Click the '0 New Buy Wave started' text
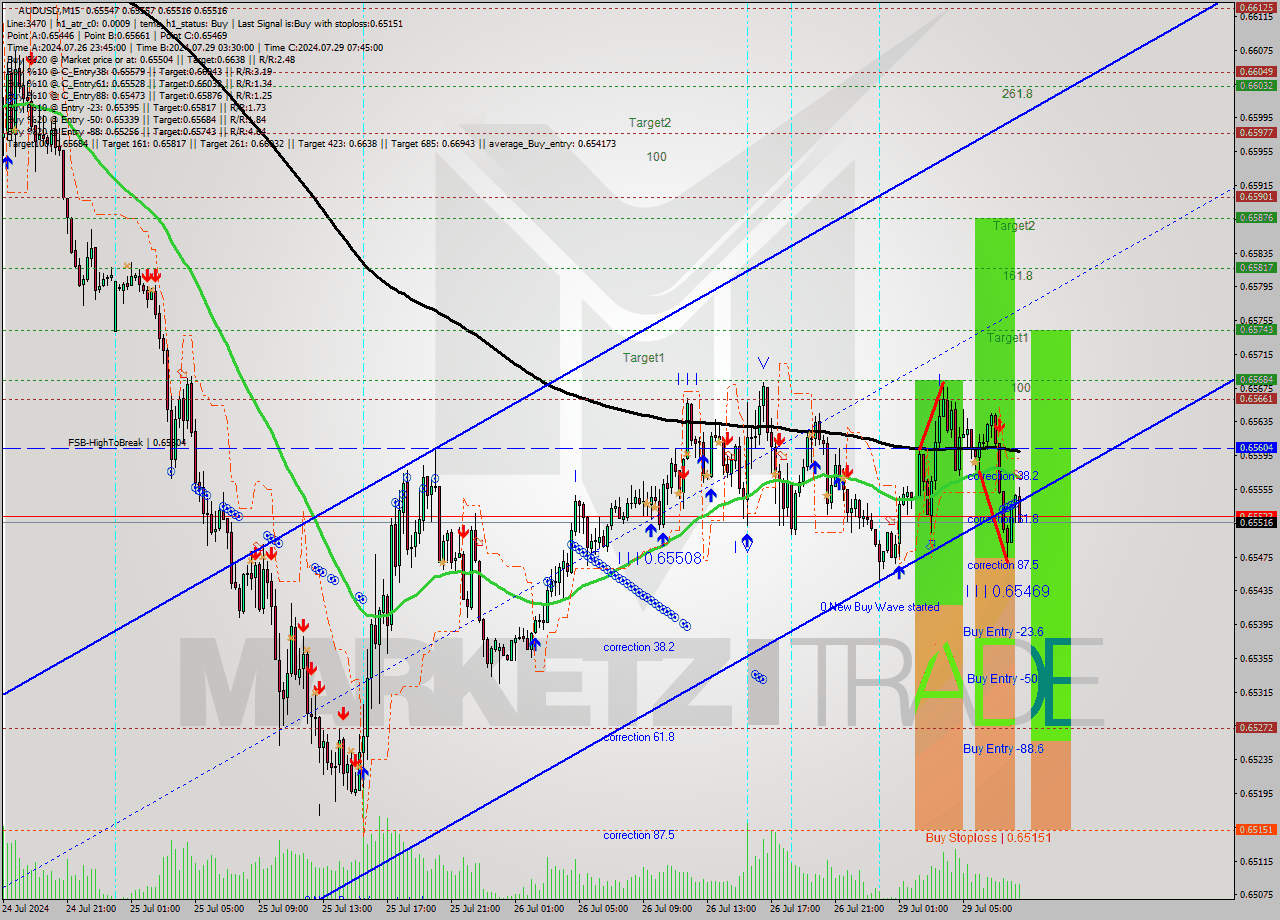Viewport: 1280px width, 920px height. tap(880, 607)
